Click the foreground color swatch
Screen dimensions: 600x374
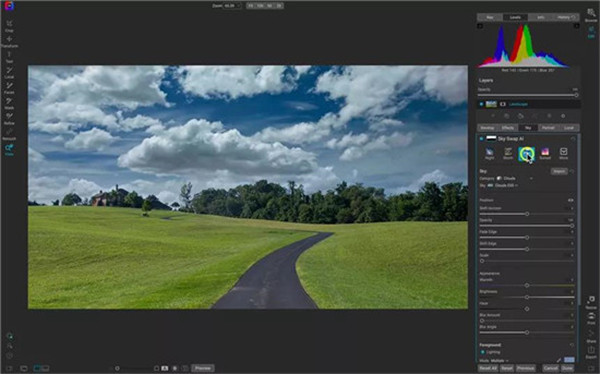[x=569, y=360]
